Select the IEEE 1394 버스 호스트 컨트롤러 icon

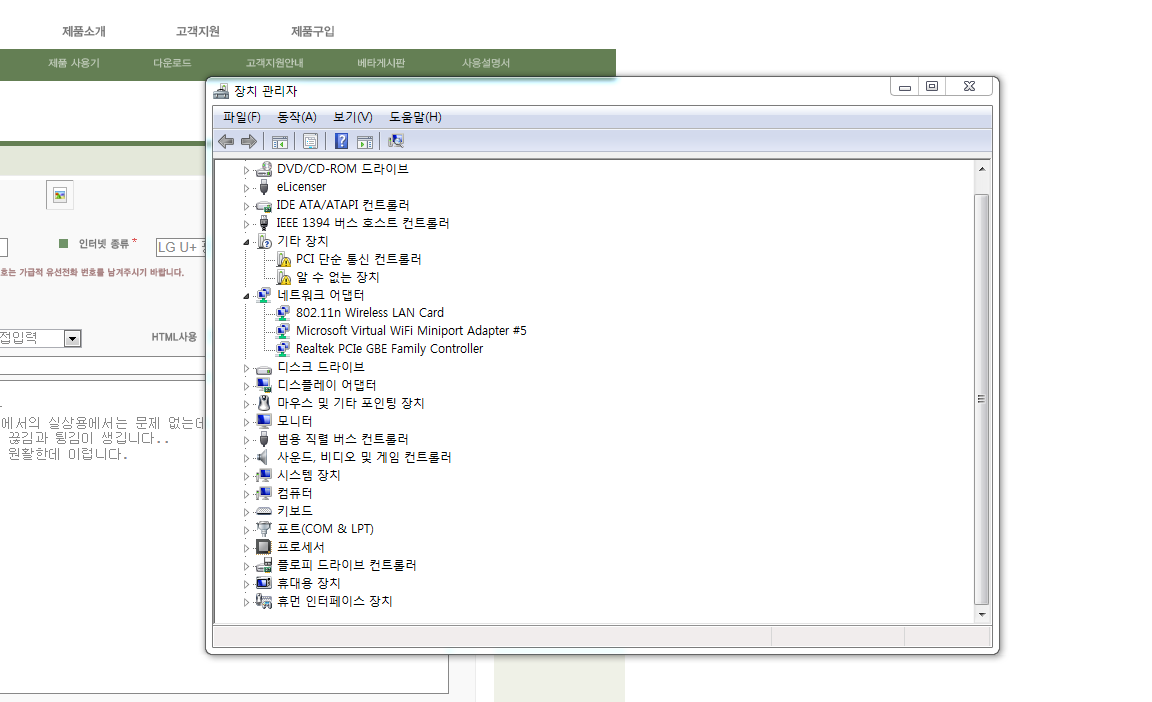tap(264, 223)
